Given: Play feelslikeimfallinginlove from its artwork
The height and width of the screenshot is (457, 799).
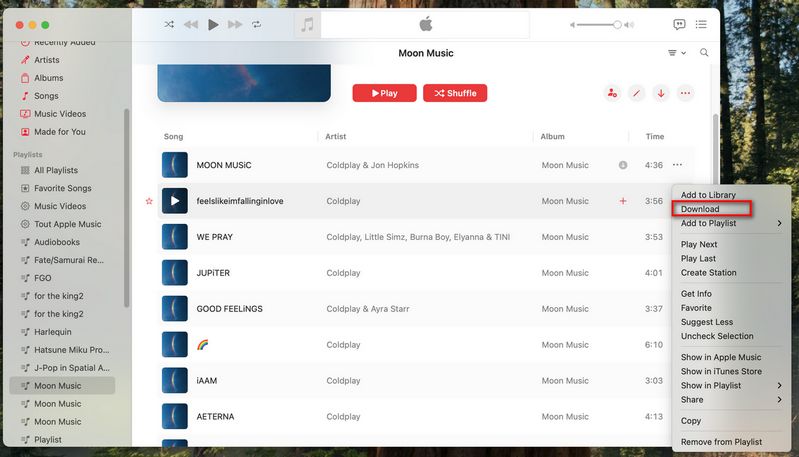Looking at the screenshot, I should (x=175, y=201).
